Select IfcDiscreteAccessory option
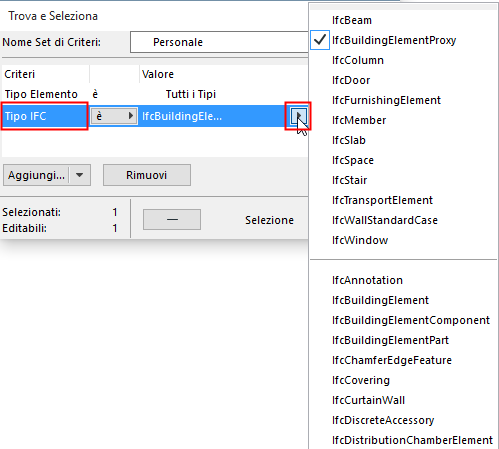 point(403,420)
